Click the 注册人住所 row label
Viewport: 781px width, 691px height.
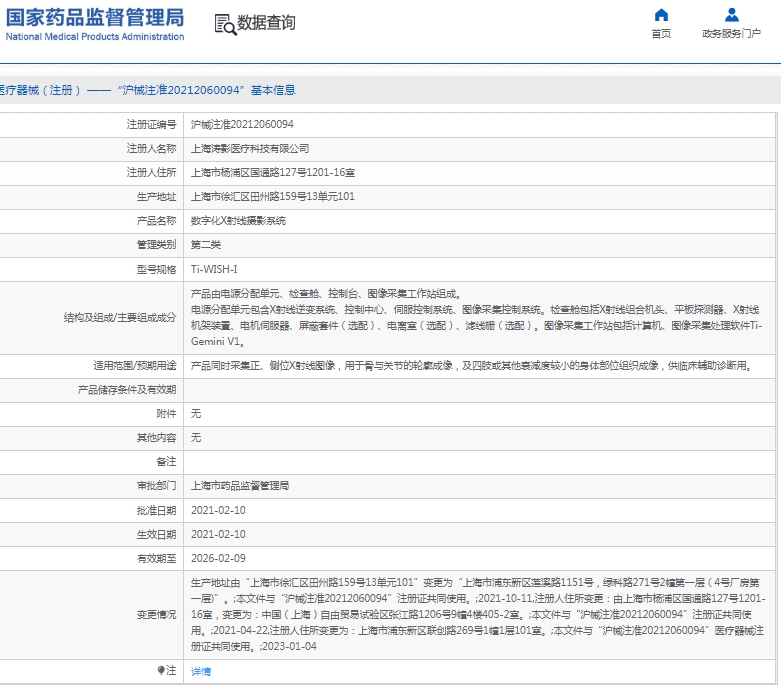[151, 172]
